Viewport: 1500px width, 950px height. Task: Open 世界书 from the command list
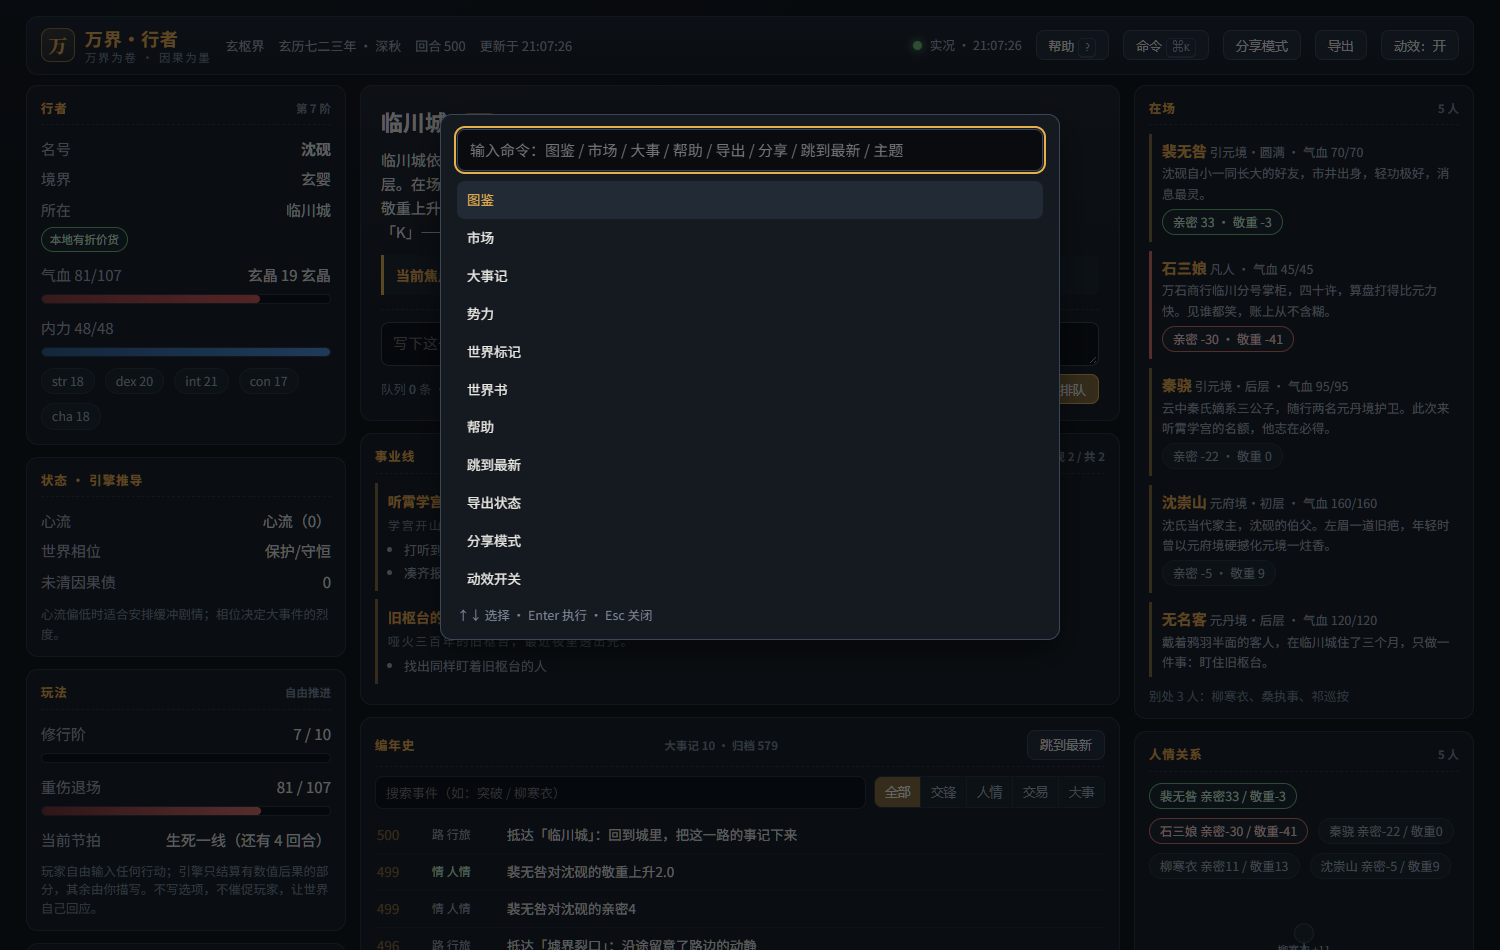click(x=750, y=390)
